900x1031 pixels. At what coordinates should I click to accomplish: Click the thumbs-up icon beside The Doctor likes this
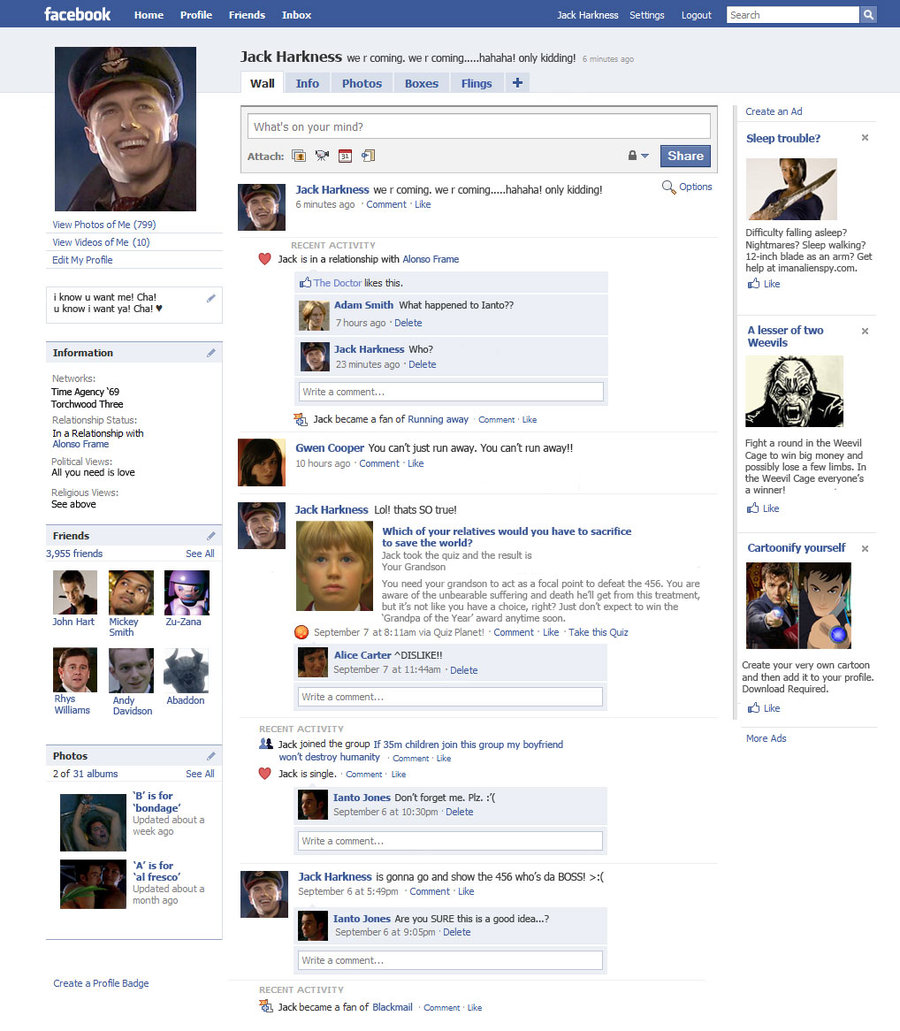[305, 283]
